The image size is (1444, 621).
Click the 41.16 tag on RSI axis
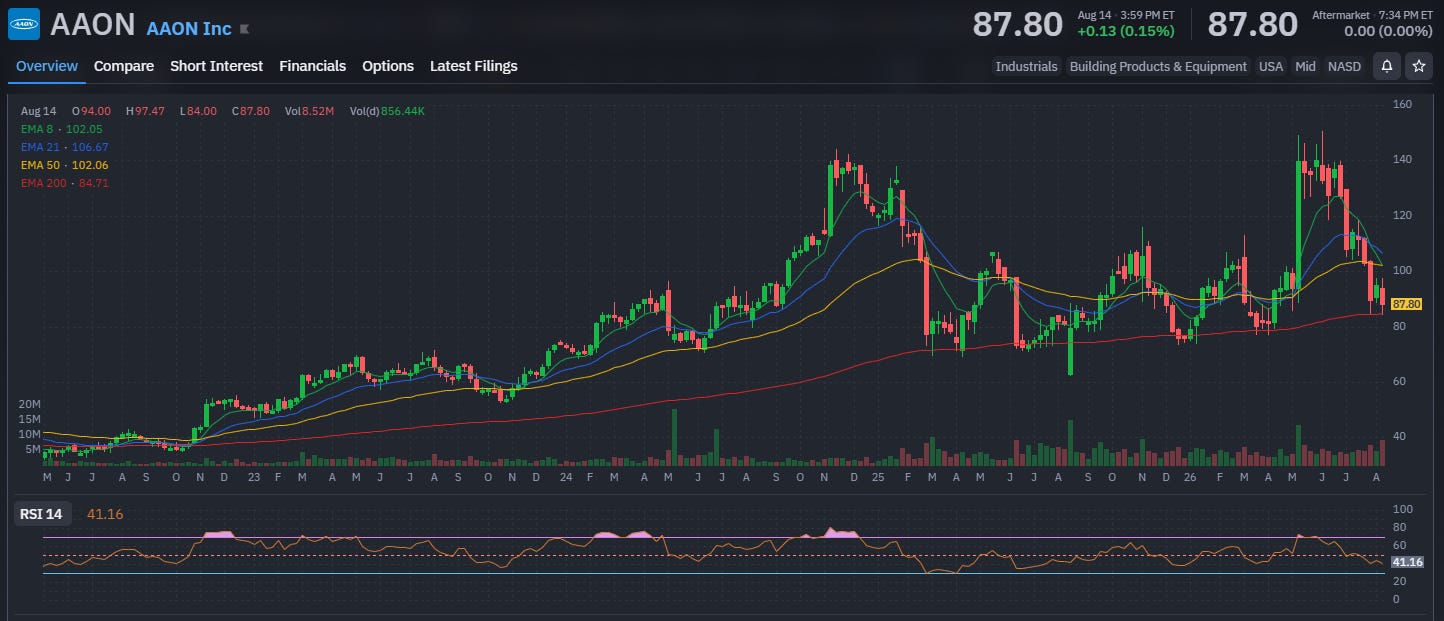[x=1406, y=563]
